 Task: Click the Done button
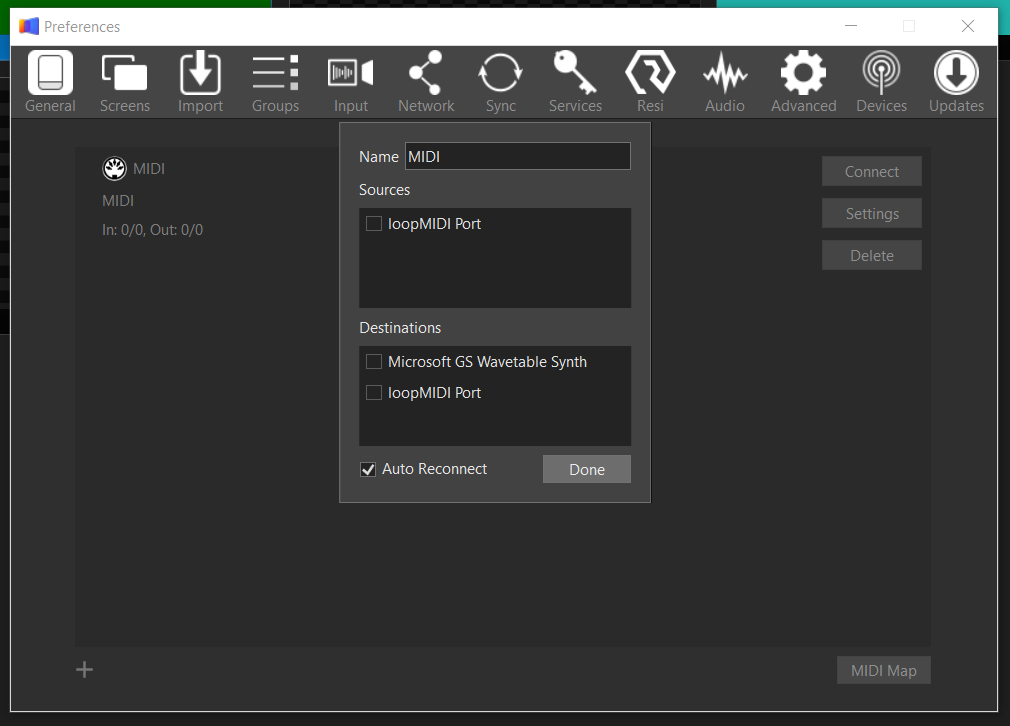[587, 469]
